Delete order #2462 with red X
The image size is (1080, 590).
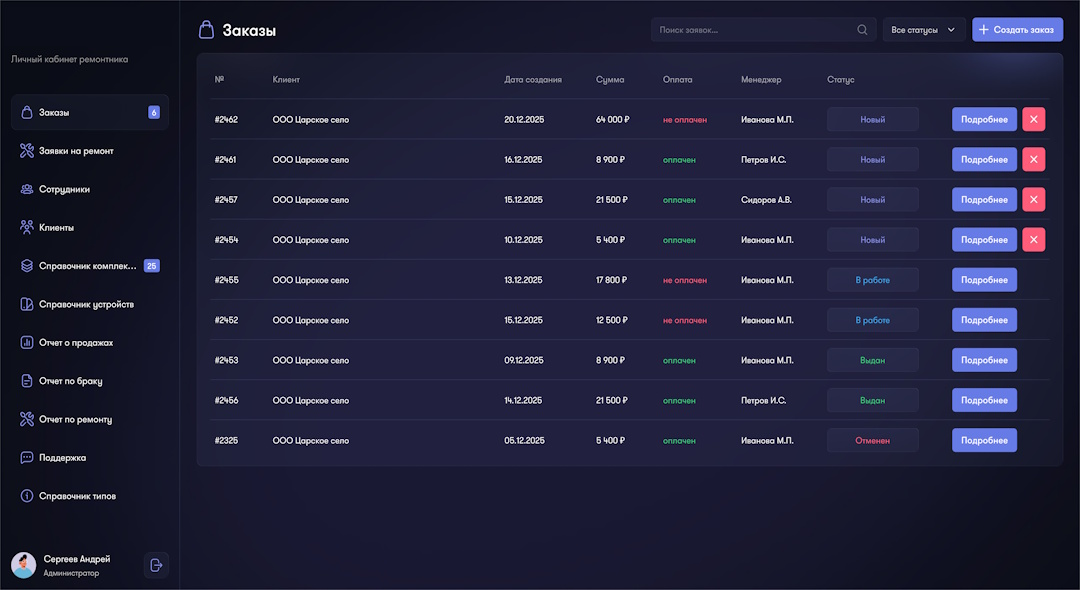coord(1033,119)
